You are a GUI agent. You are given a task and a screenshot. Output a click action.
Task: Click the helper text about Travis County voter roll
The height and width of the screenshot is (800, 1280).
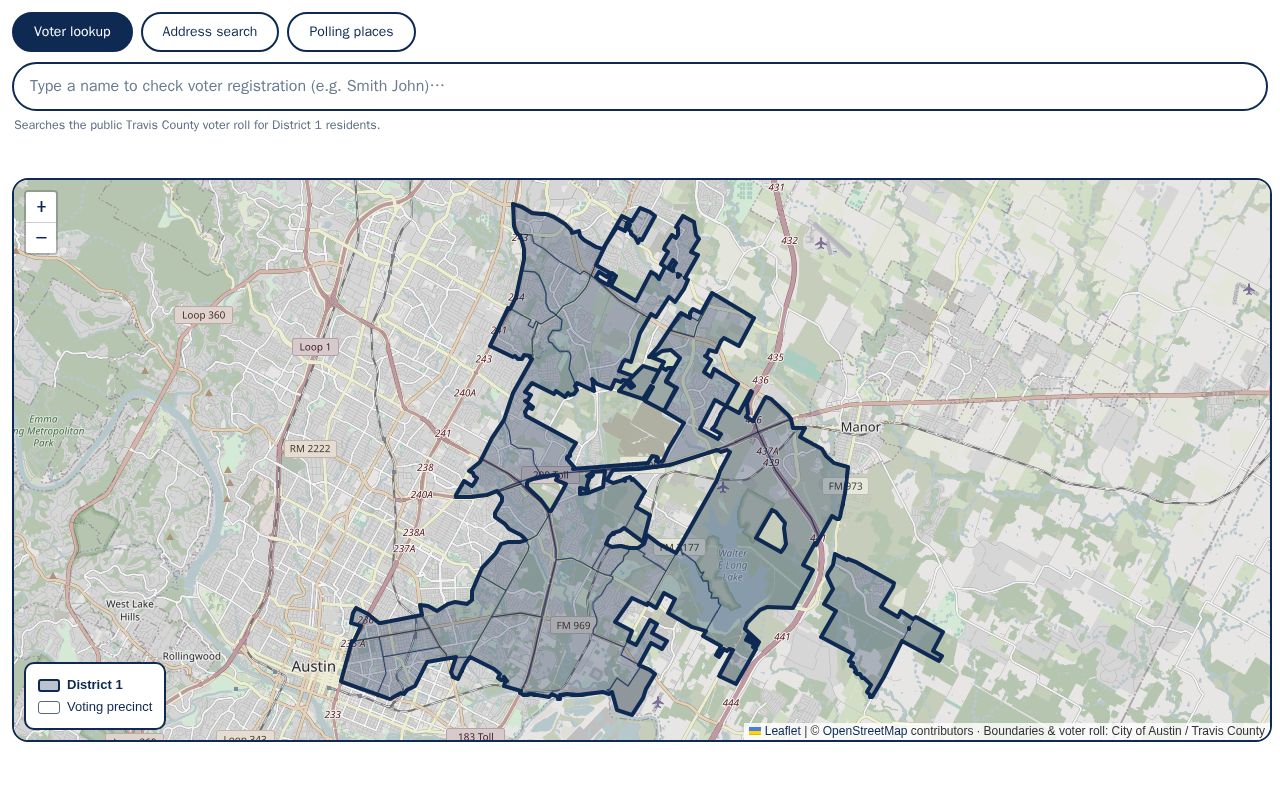(197, 125)
